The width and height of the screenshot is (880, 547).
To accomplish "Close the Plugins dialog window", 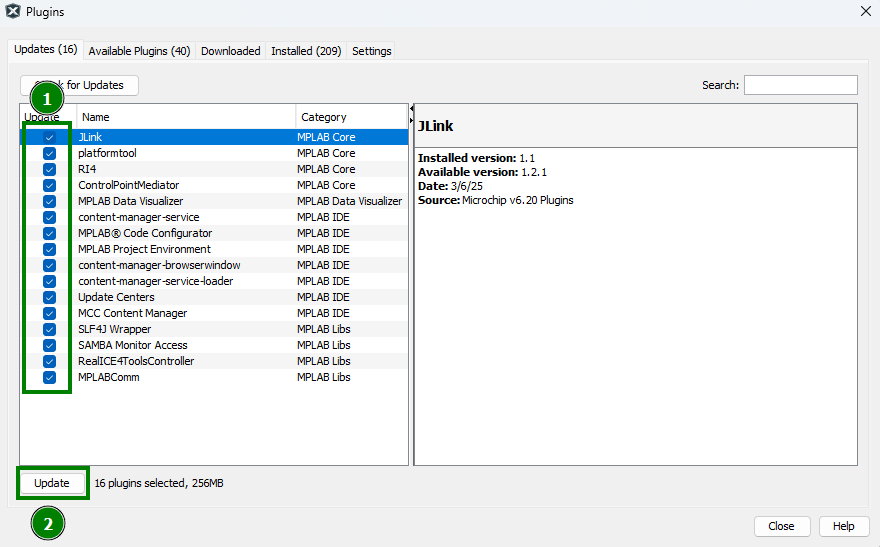I will (865, 11).
